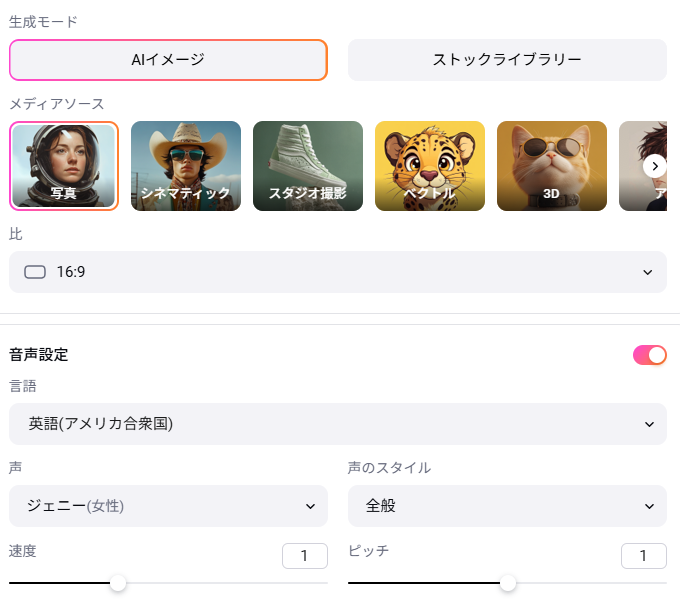Pick the スタジオ撮影 sneaker style thumbnail
This screenshot has width=680, height=609.
pos(308,166)
